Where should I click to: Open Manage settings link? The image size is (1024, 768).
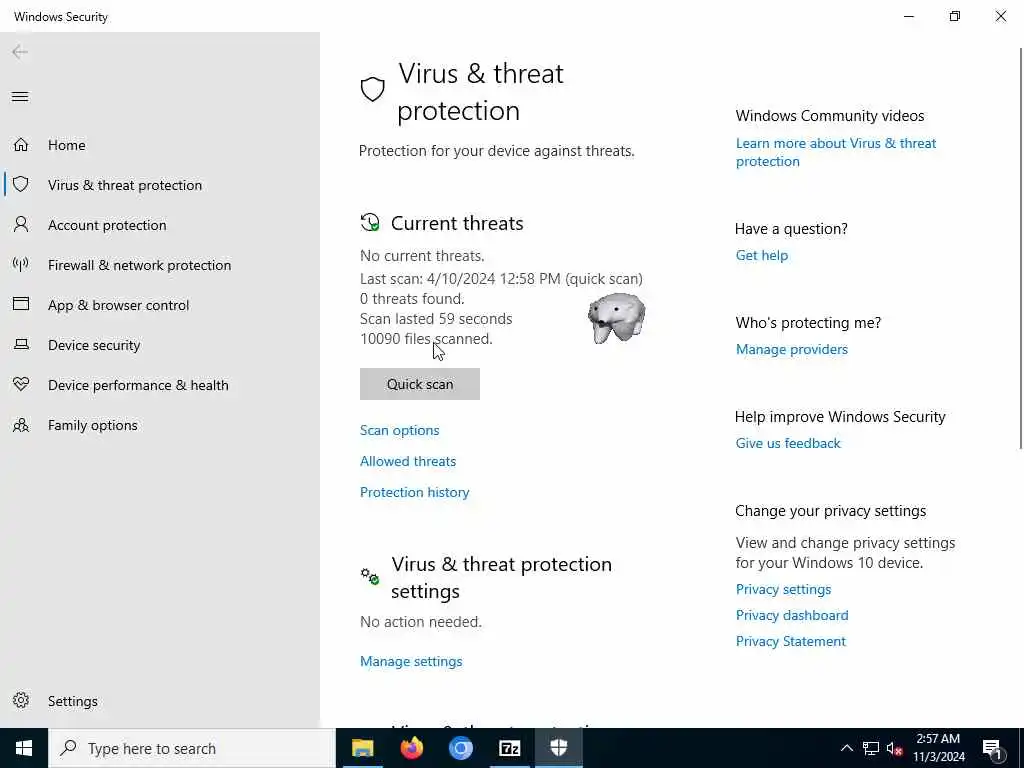click(x=411, y=661)
